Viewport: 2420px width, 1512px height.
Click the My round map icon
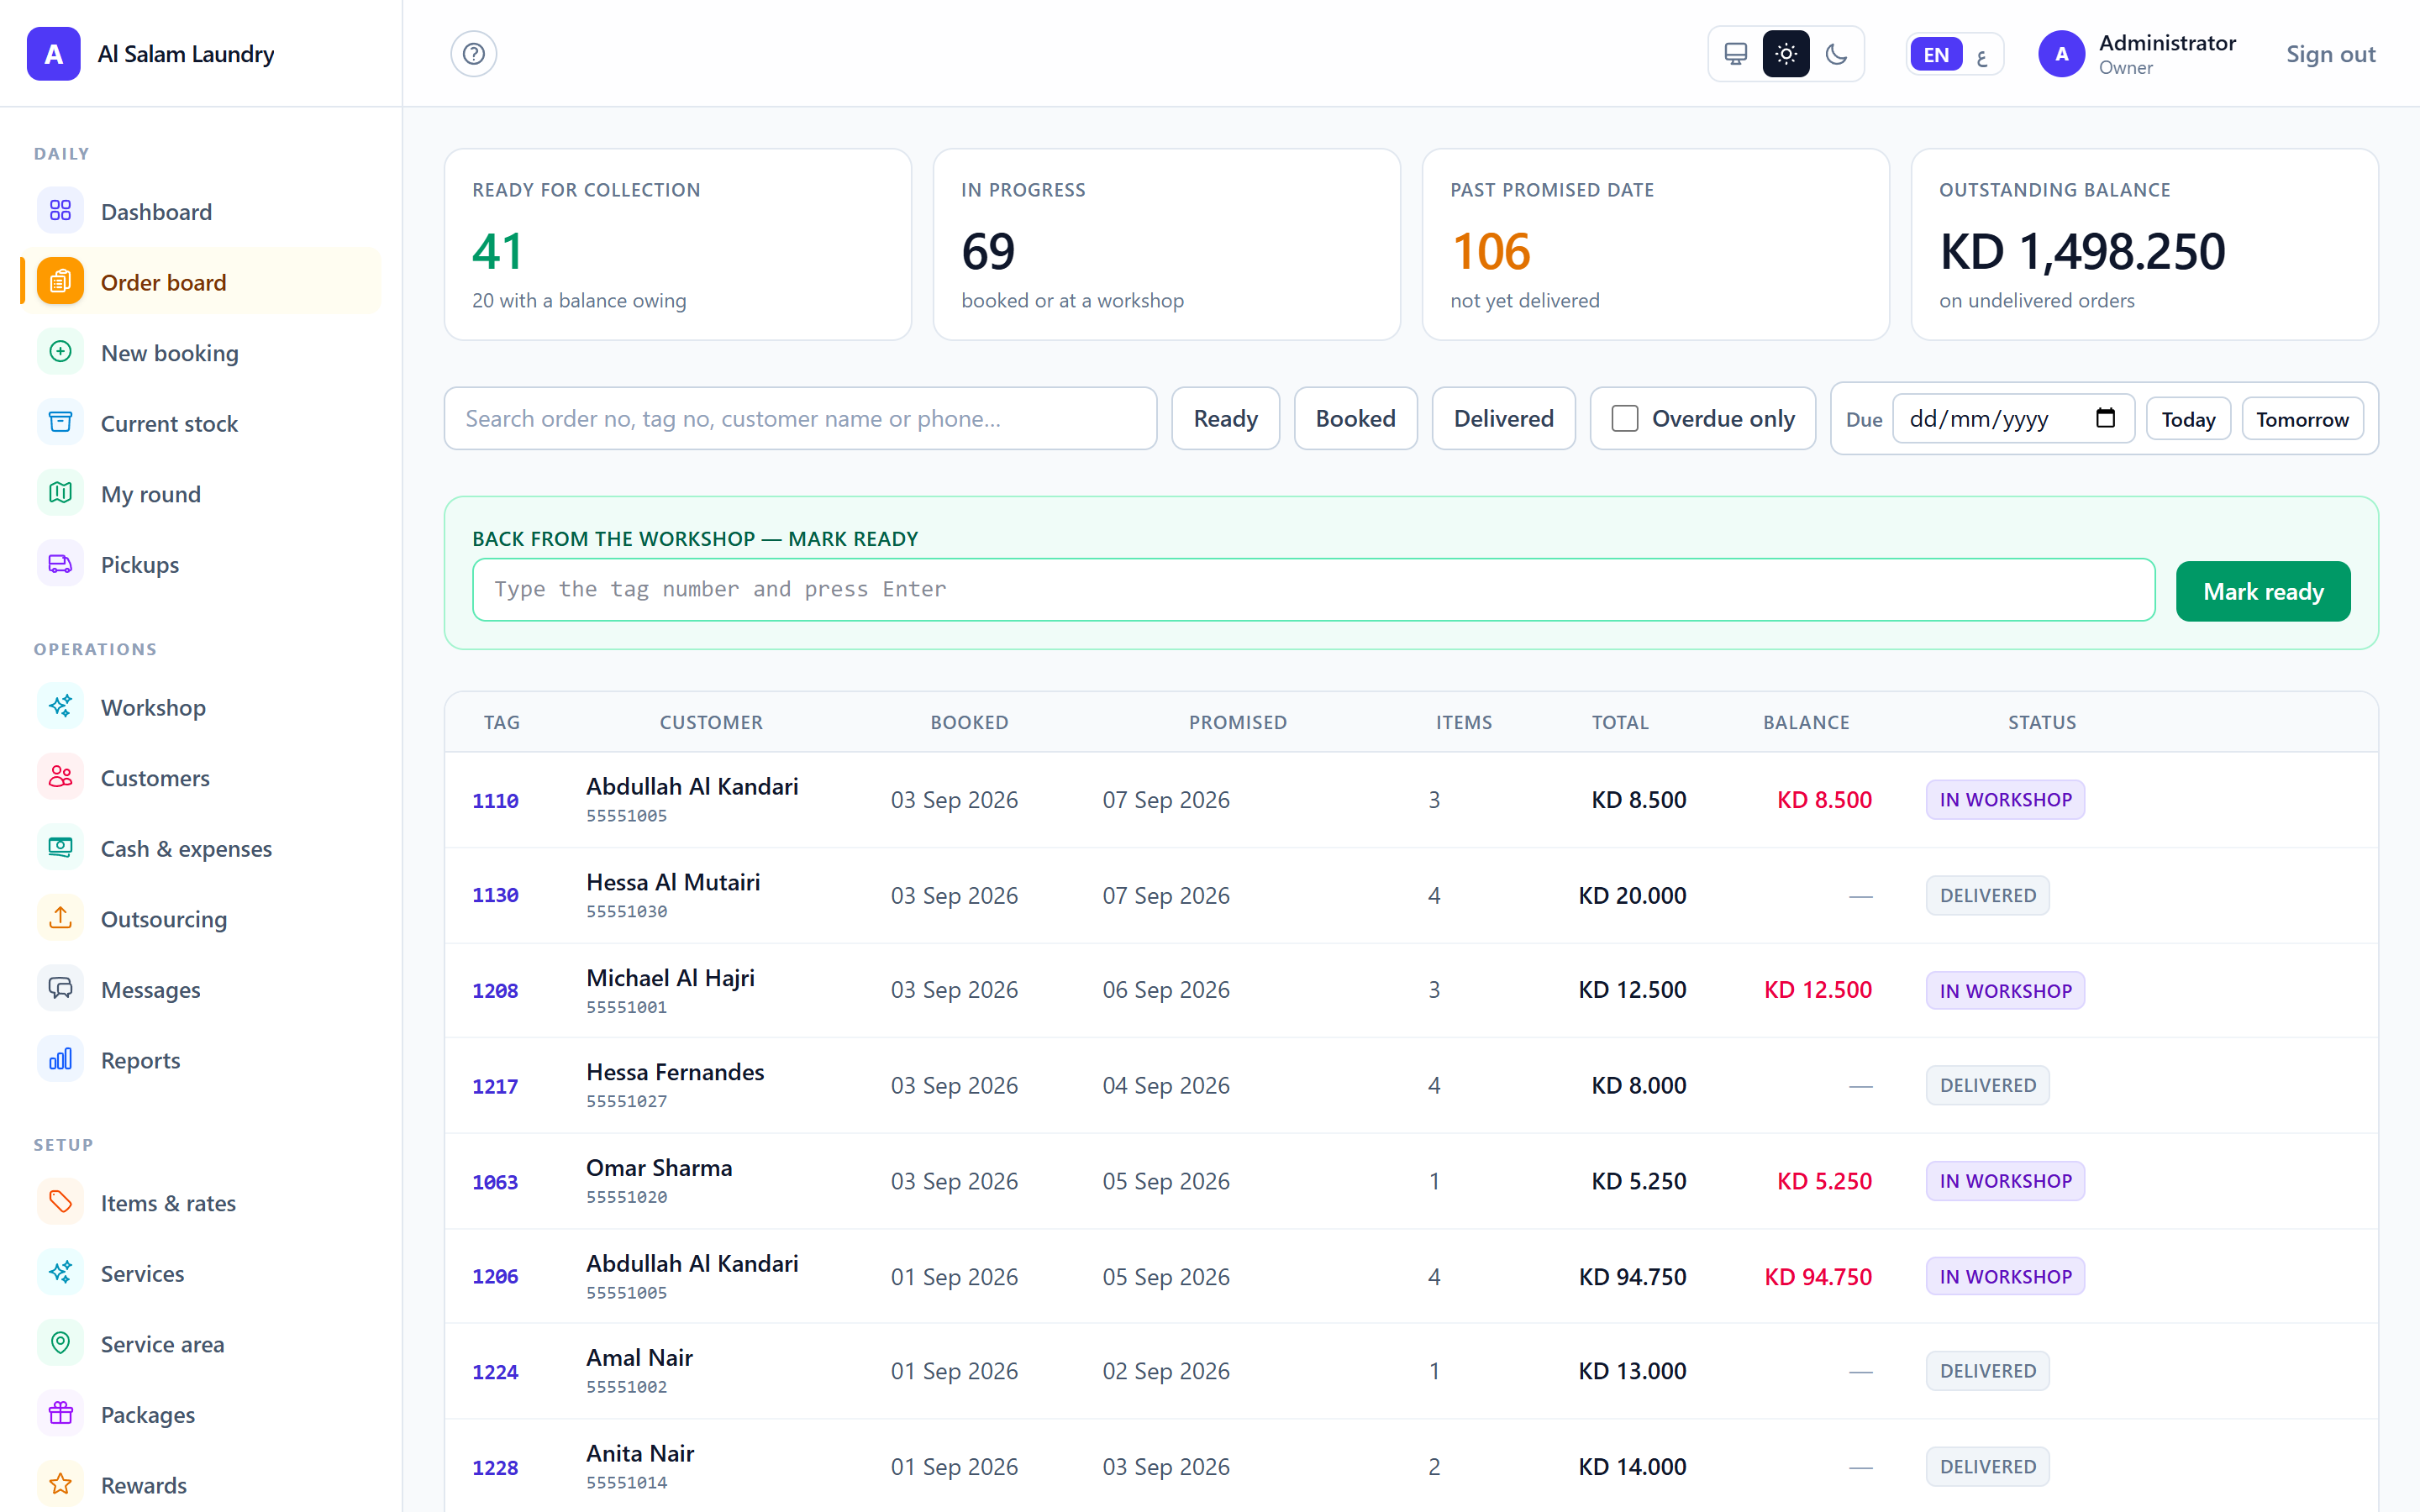click(x=60, y=493)
